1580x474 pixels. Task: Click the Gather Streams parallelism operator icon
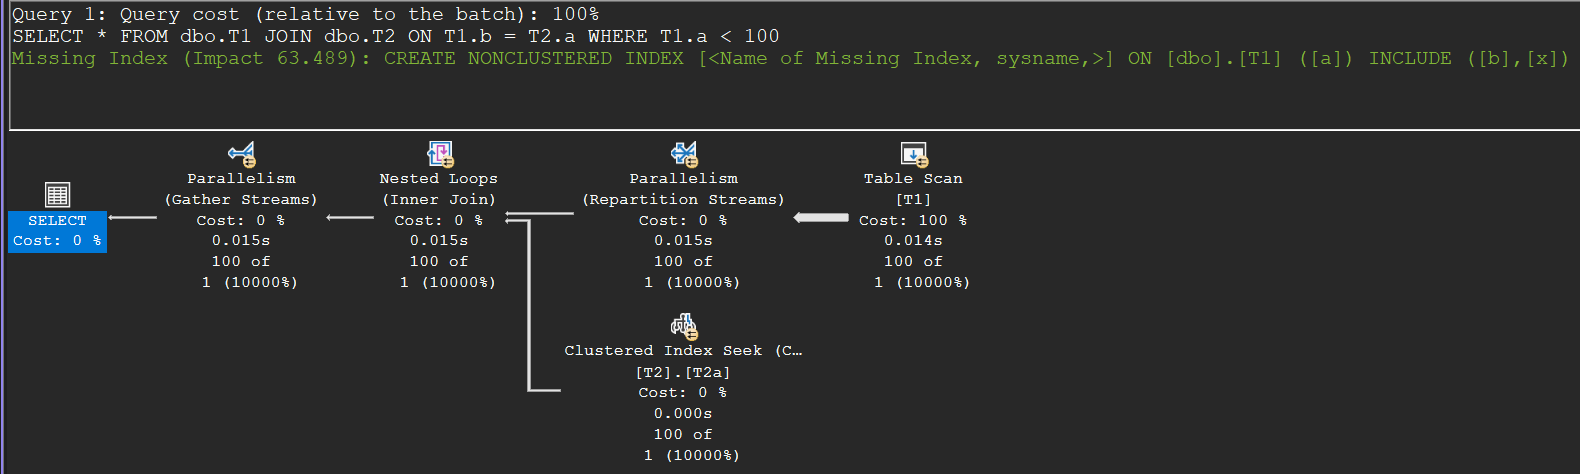(x=242, y=154)
